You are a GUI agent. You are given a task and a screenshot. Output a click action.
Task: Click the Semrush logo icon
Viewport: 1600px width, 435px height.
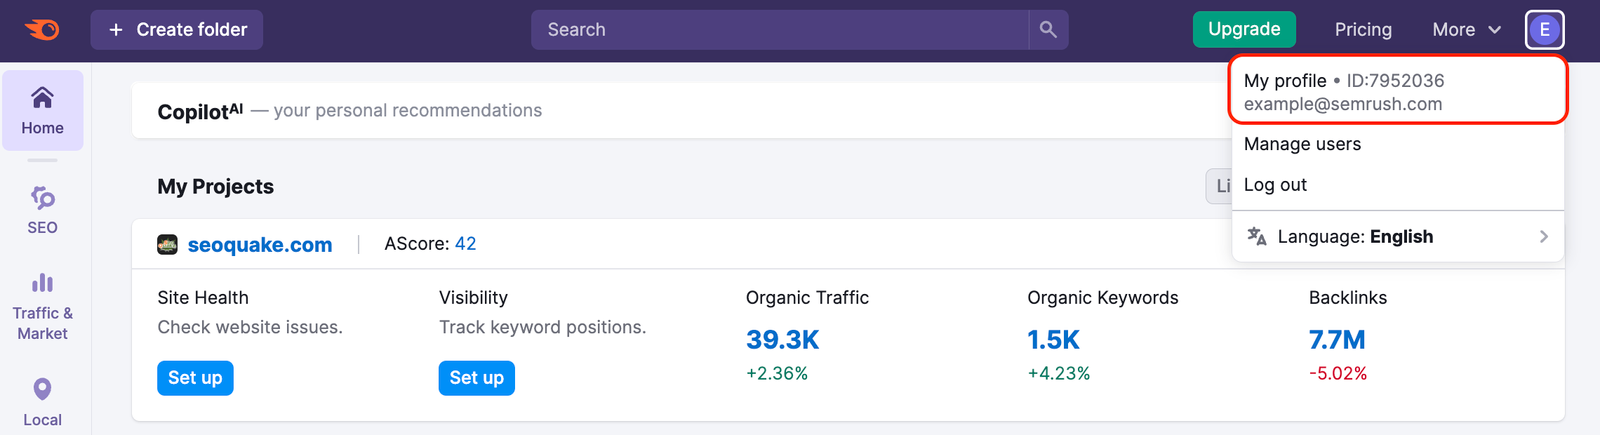(x=42, y=30)
